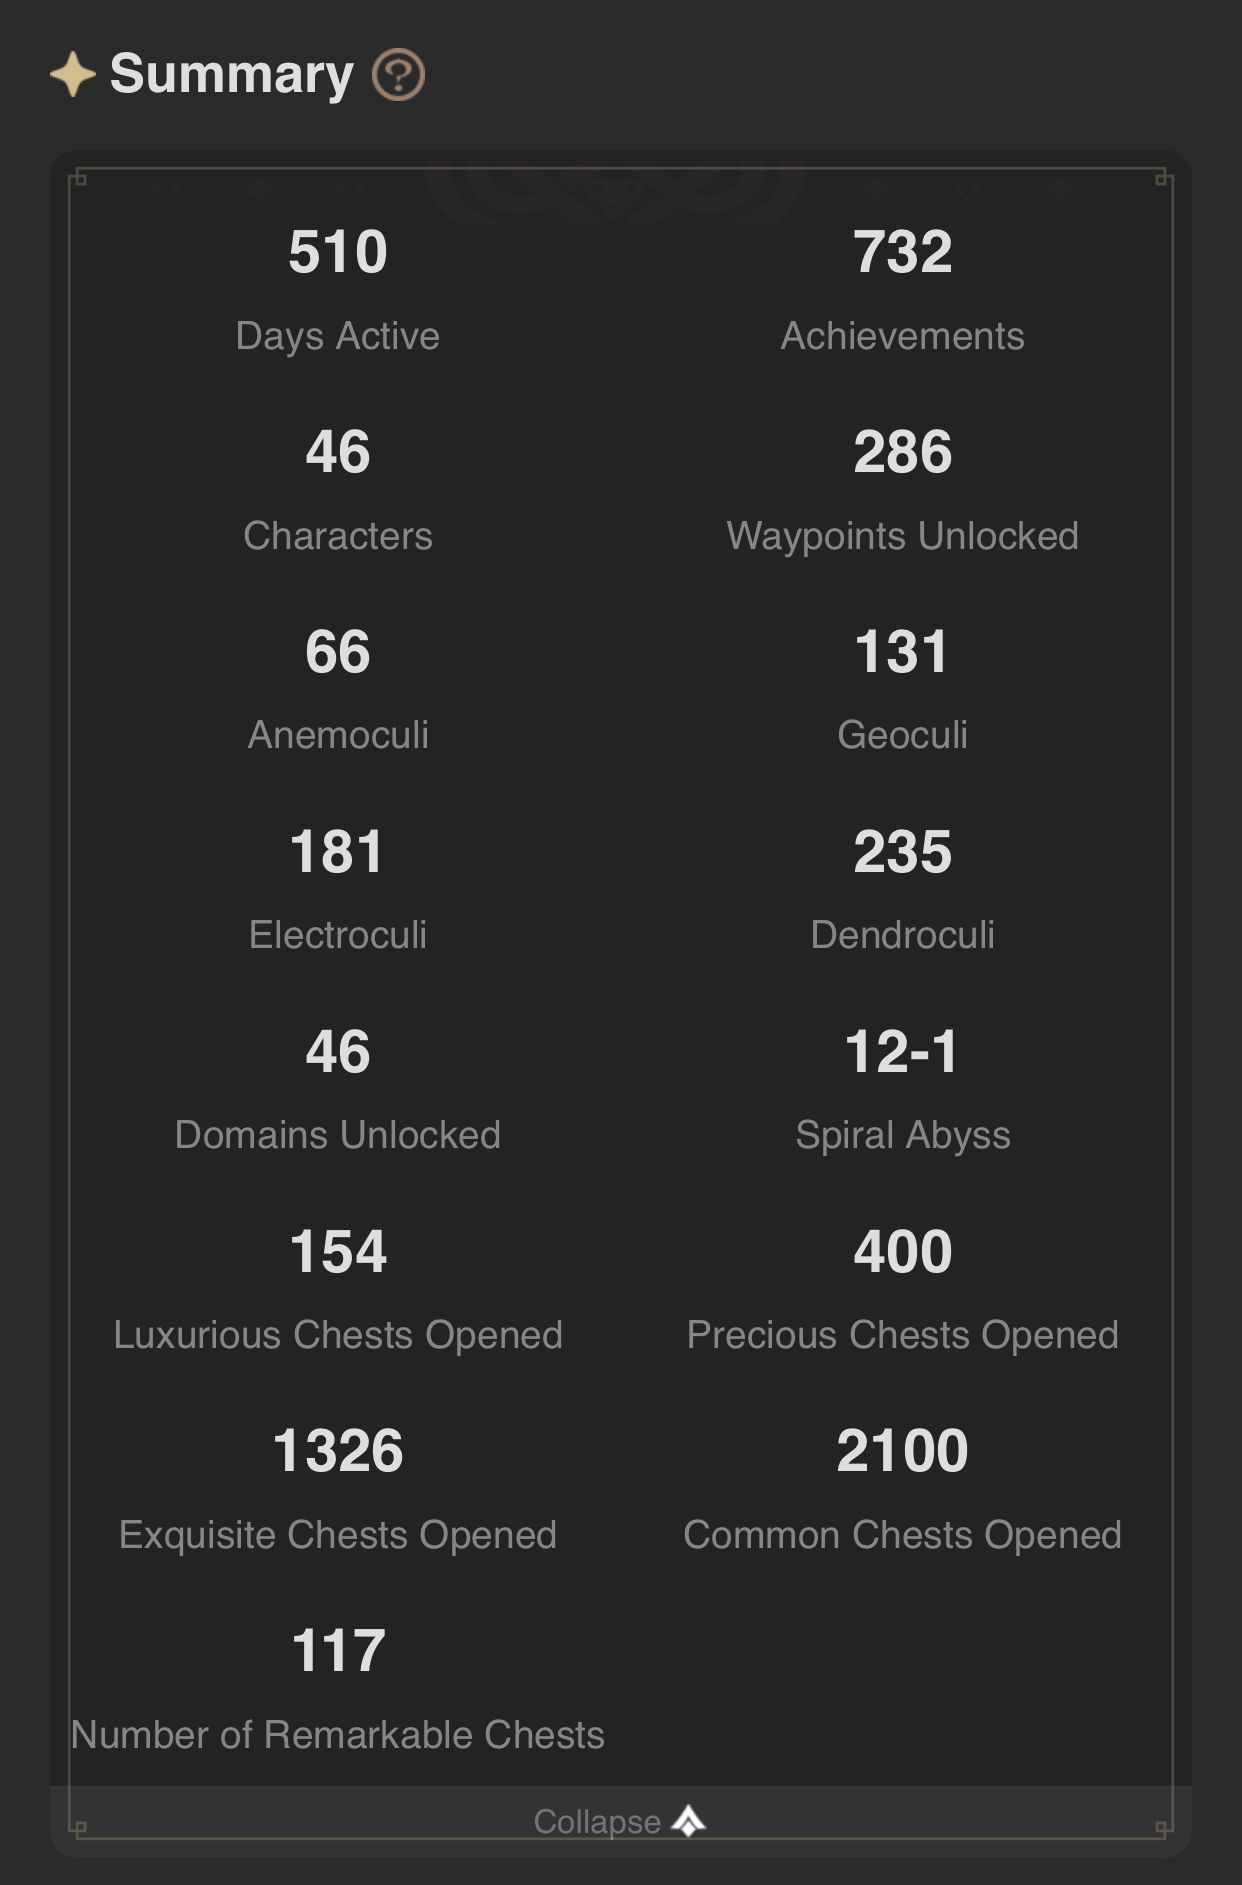Expand details for Domains Unlocked
The height and width of the screenshot is (1885, 1242).
point(338,1090)
